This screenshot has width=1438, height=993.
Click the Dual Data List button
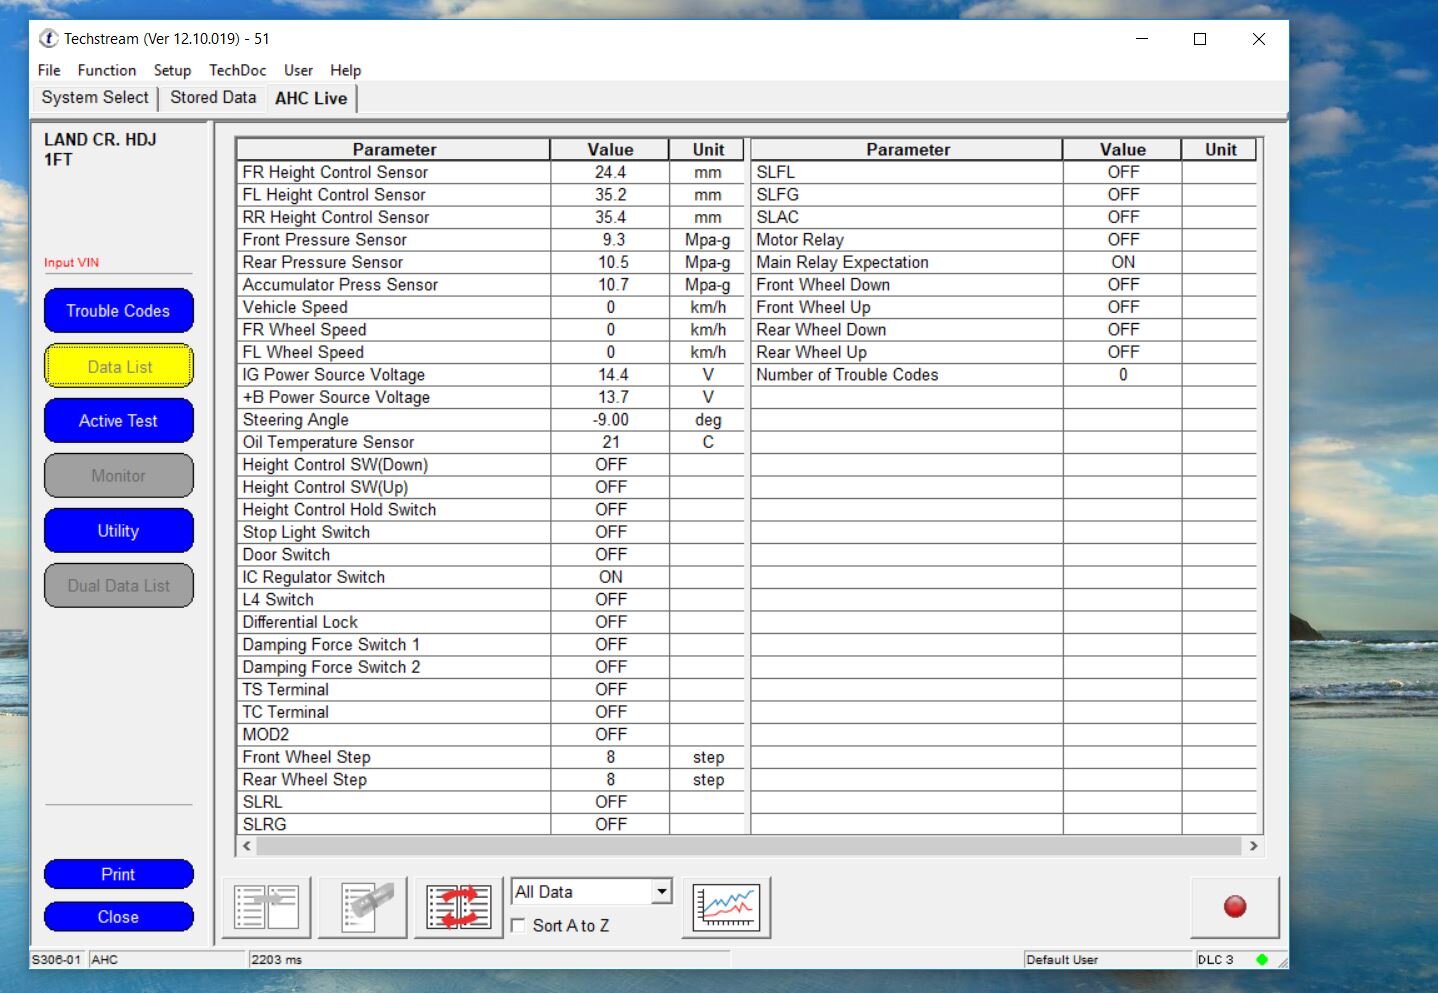pos(118,586)
